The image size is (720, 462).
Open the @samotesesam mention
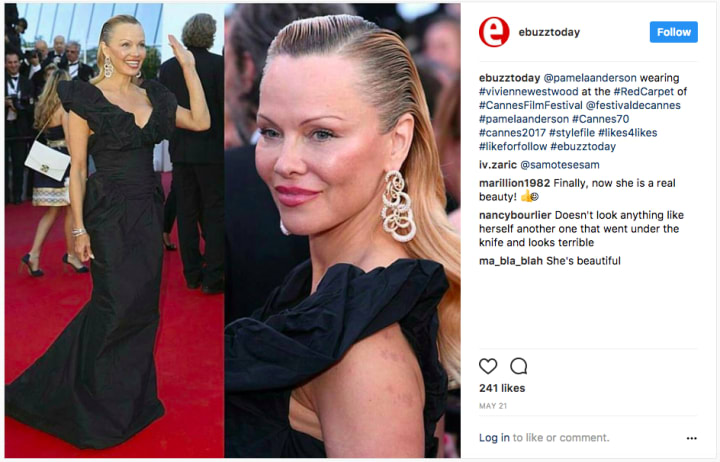point(560,164)
